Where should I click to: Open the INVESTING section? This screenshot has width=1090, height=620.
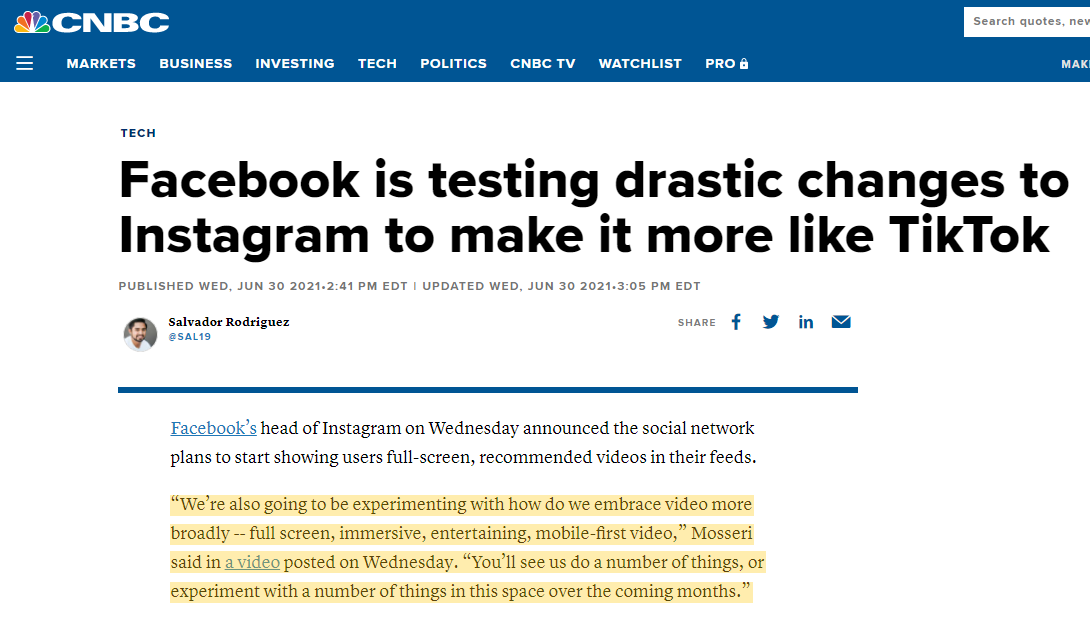[x=295, y=63]
